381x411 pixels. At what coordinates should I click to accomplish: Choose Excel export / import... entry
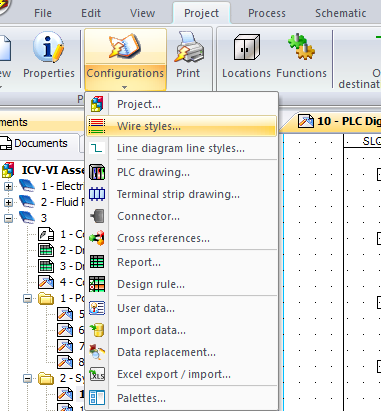182,374
